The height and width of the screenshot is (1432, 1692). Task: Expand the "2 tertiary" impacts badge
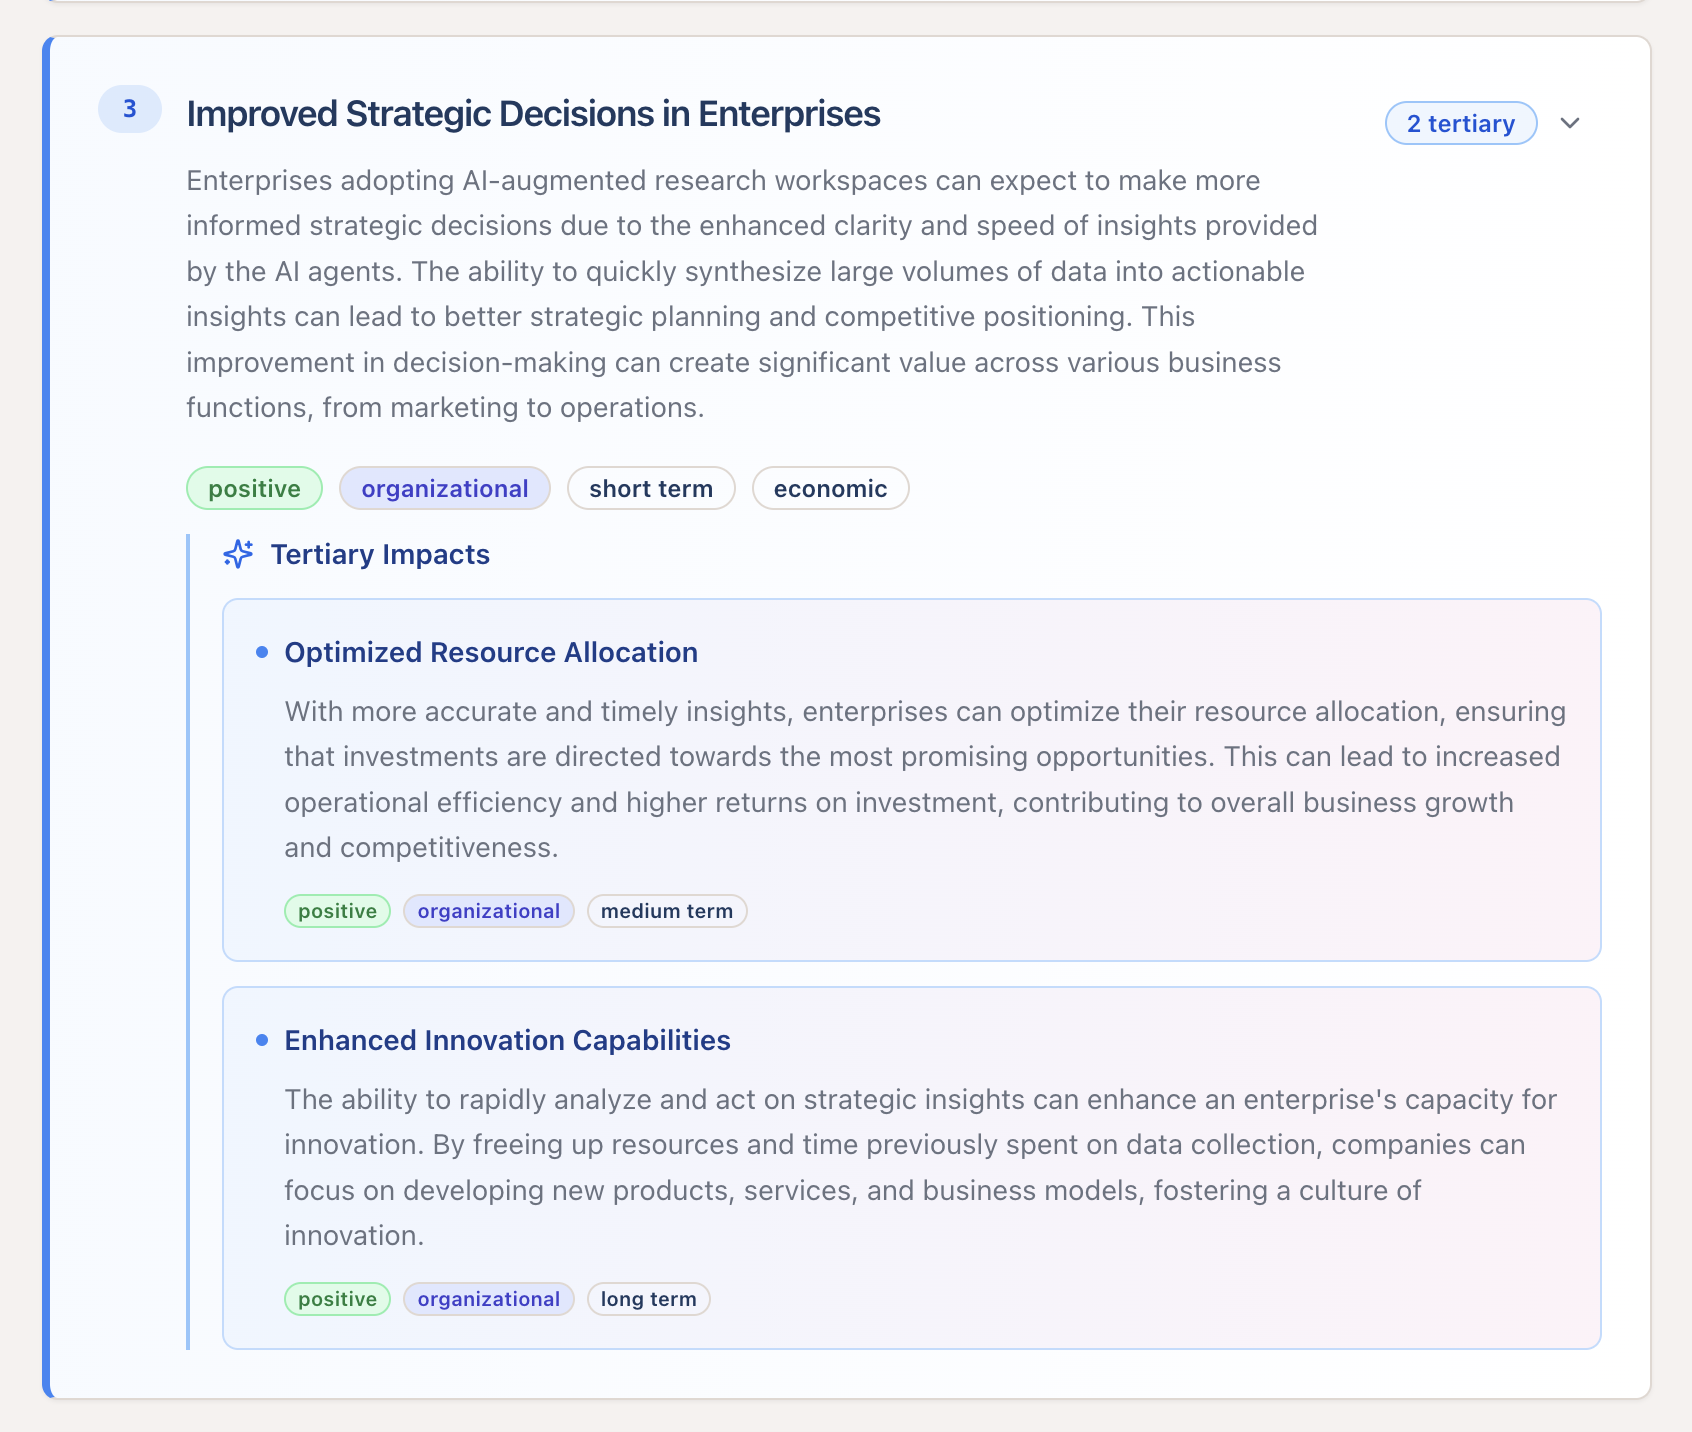click(x=1460, y=123)
